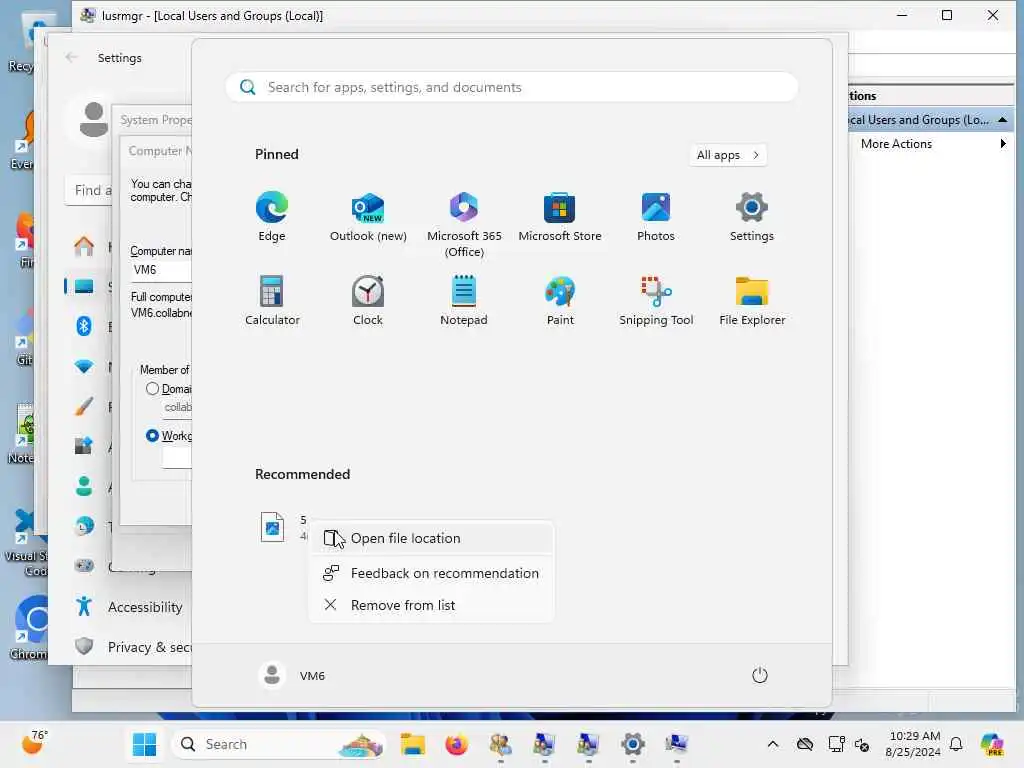Select the Domain radio button

click(152, 389)
